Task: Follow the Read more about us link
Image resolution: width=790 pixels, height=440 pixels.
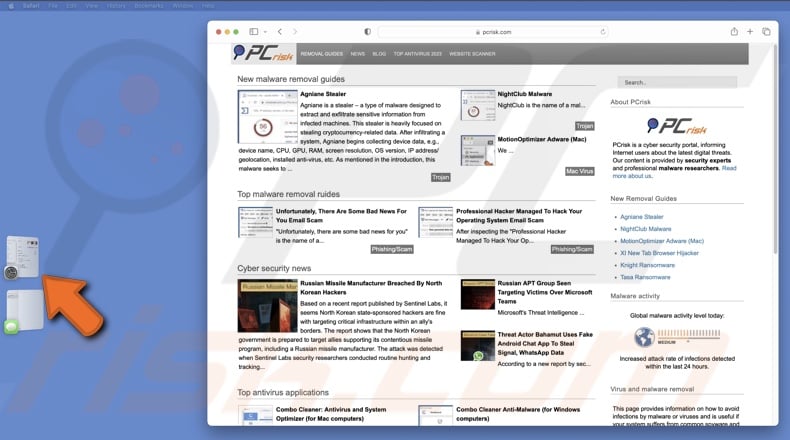Action: pos(674,172)
